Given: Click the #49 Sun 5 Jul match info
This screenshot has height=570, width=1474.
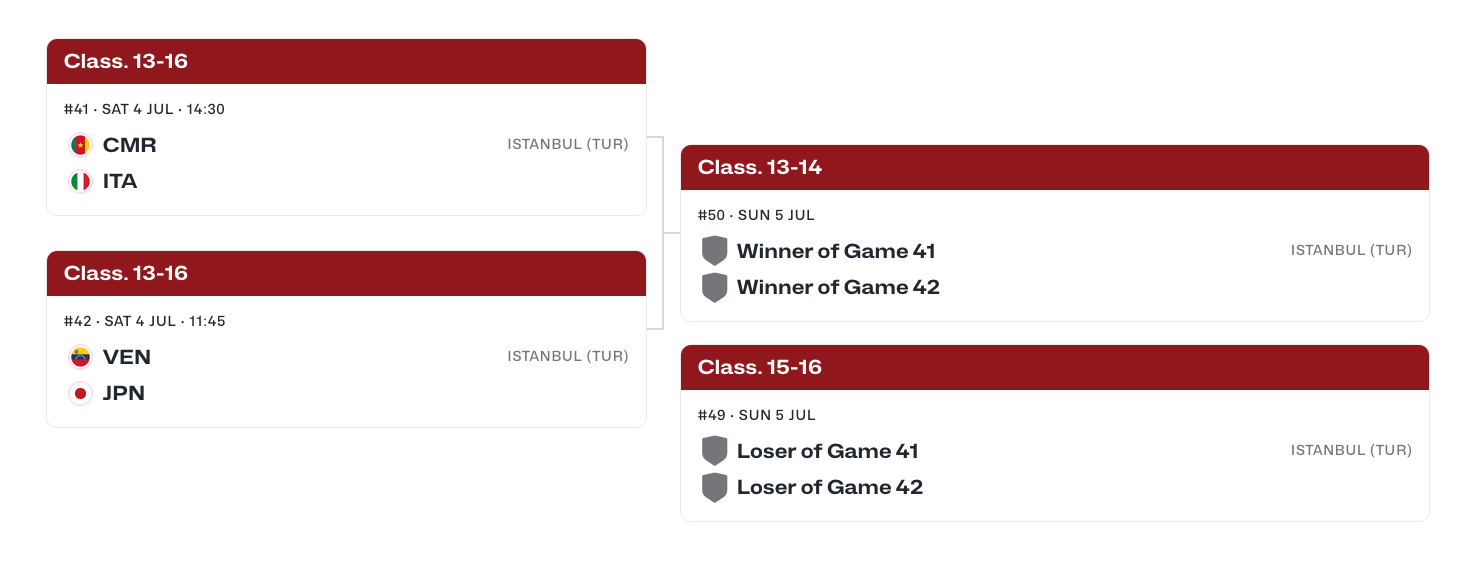Looking at the screenshot, I should point(756,415).
